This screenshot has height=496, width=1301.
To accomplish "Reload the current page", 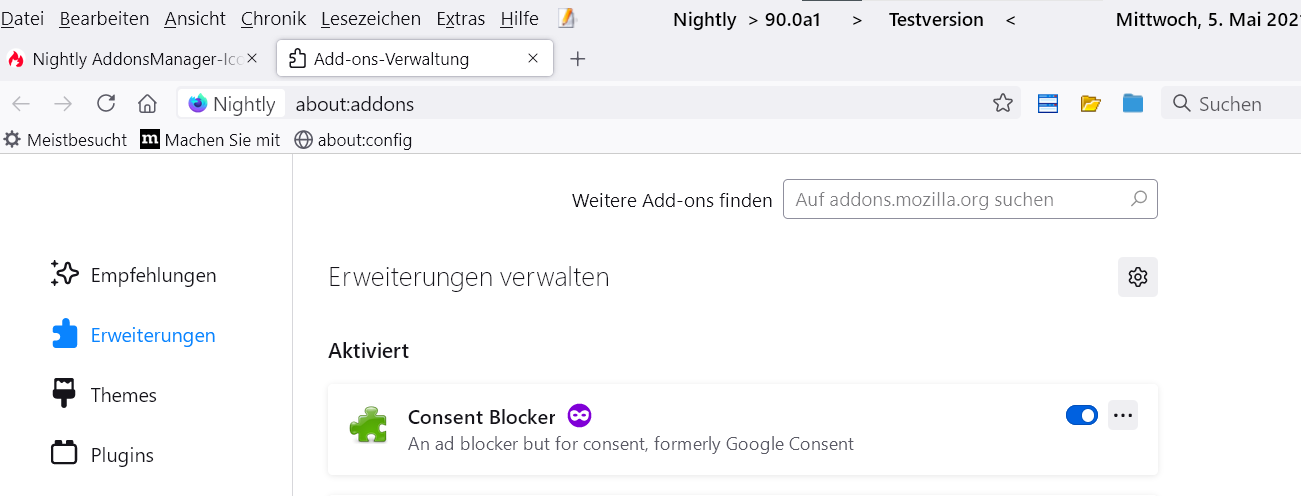I will pos(106,104).
